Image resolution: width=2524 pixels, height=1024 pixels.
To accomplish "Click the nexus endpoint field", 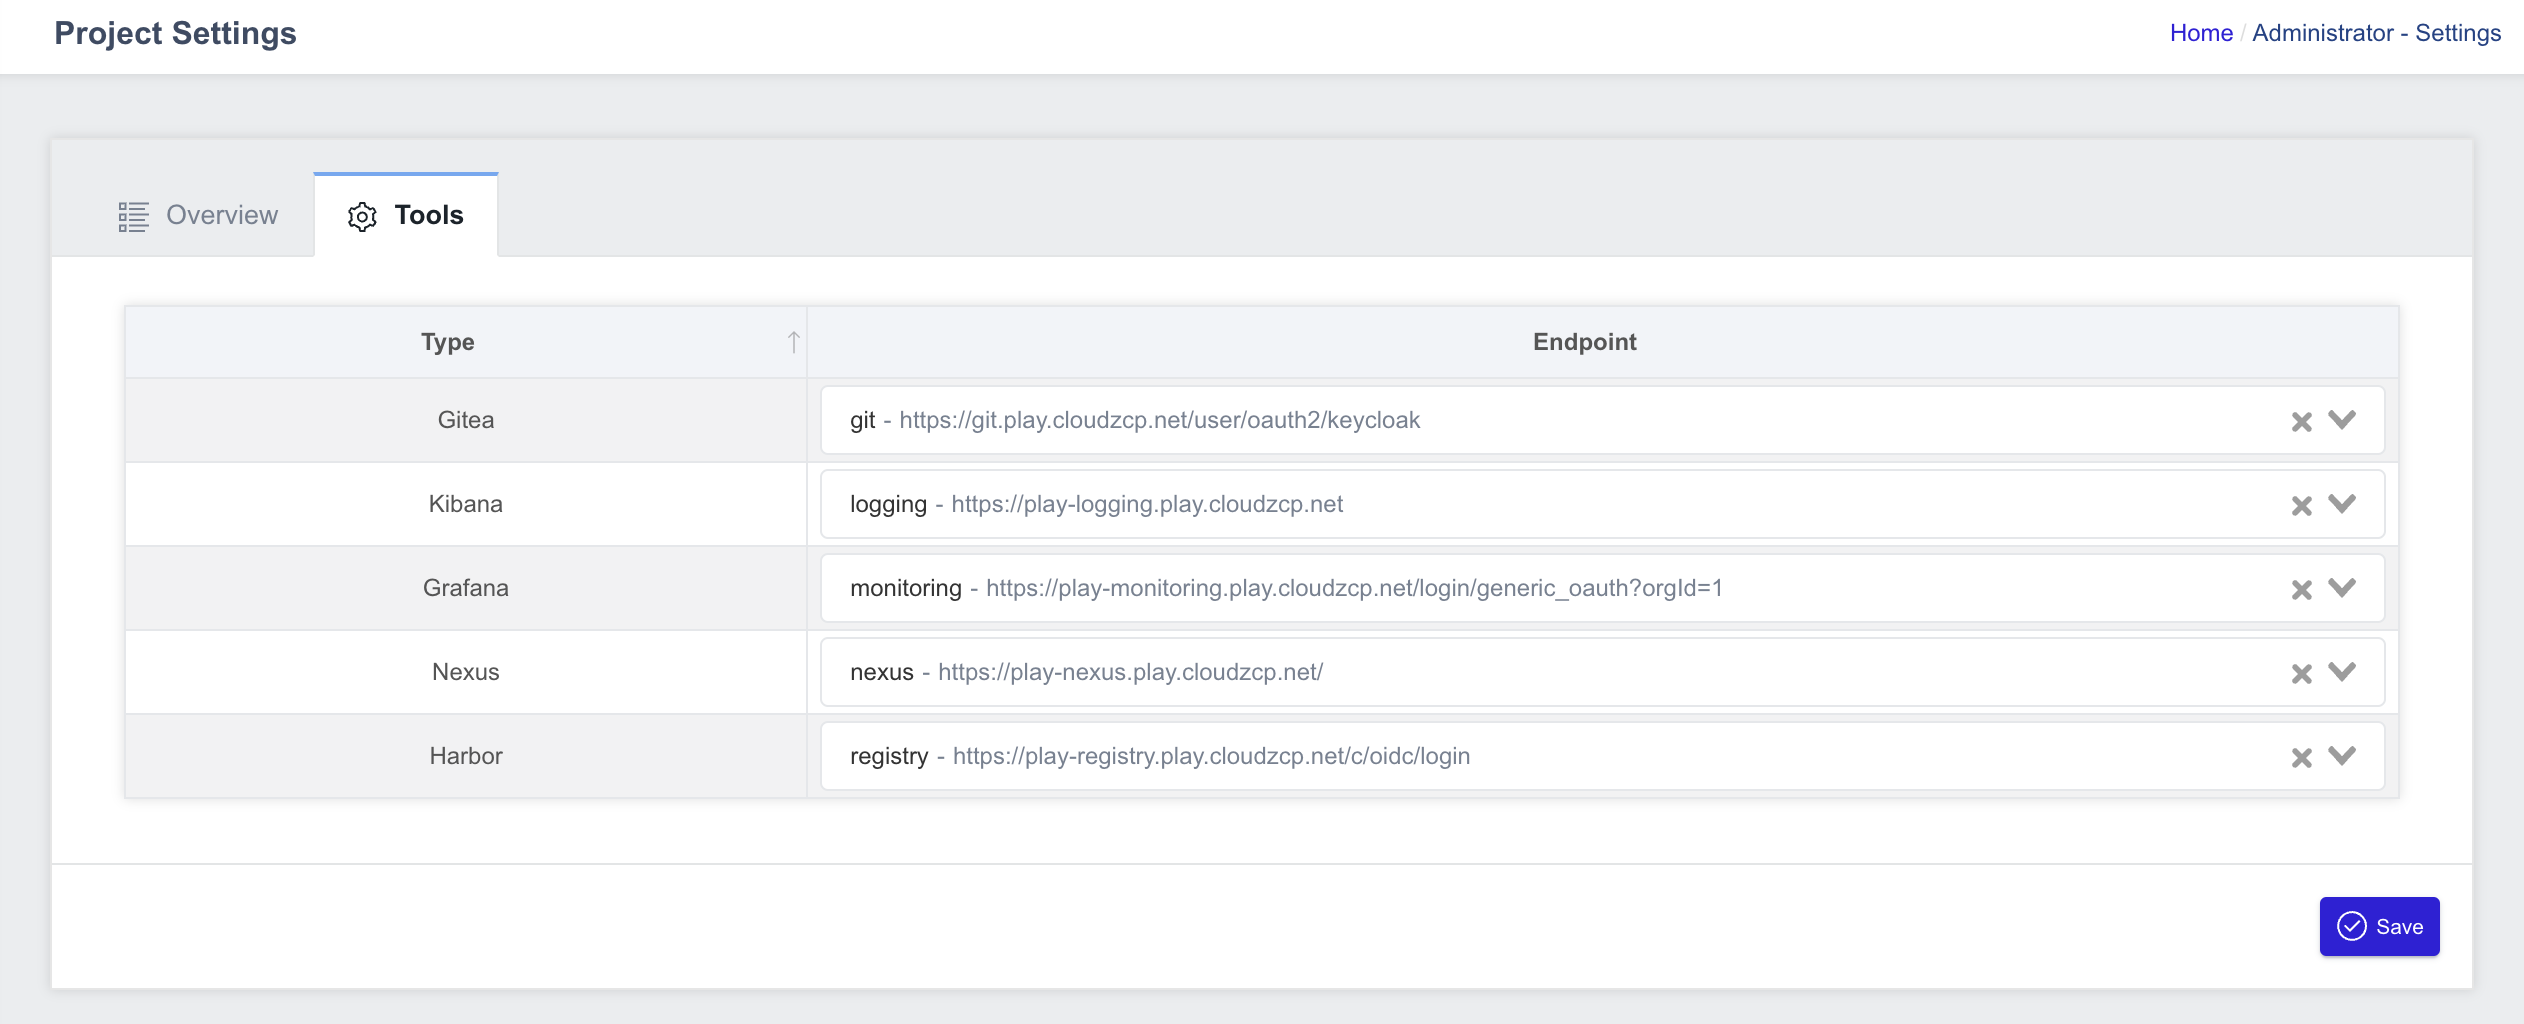I will coord(1602,672).
